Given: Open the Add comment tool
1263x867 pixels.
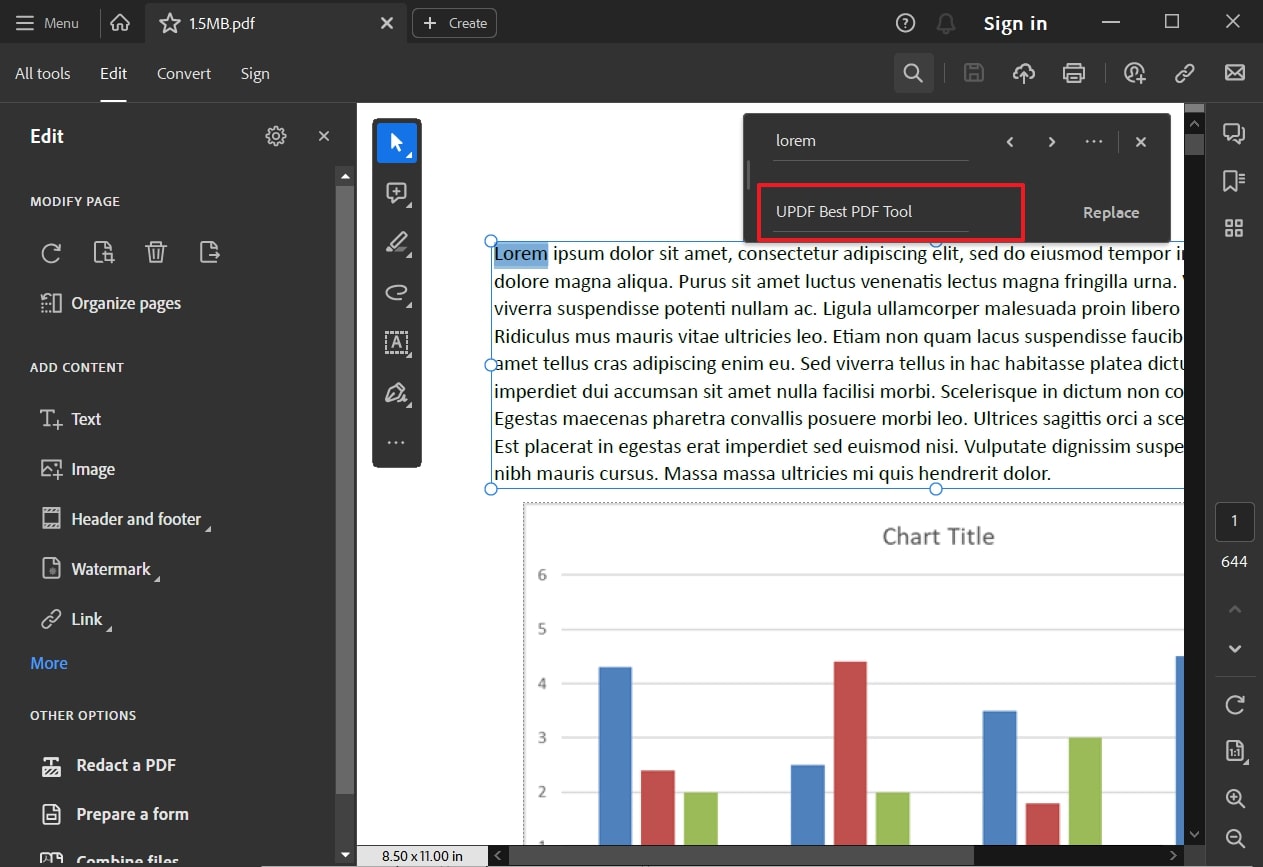Looking at the screenshot, I should (x=397, y=193).
